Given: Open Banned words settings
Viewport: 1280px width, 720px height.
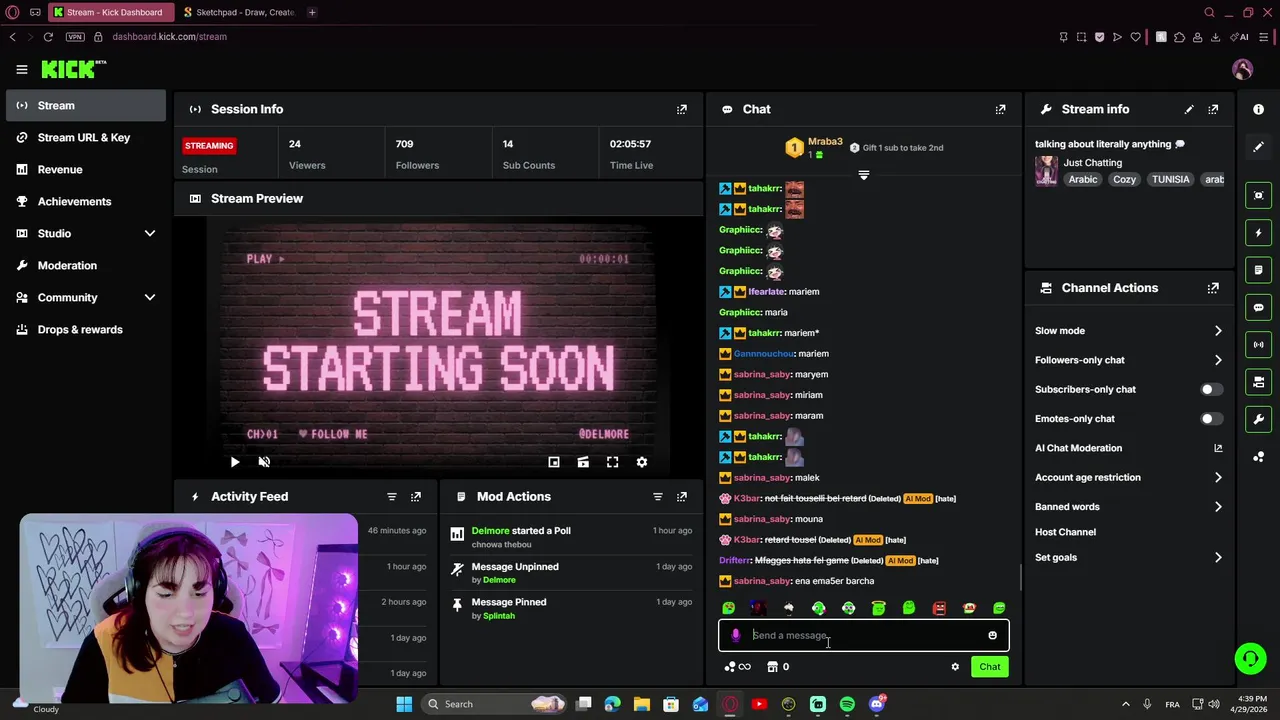Looking at the screenshot, I should click(x=1129, y=507).
